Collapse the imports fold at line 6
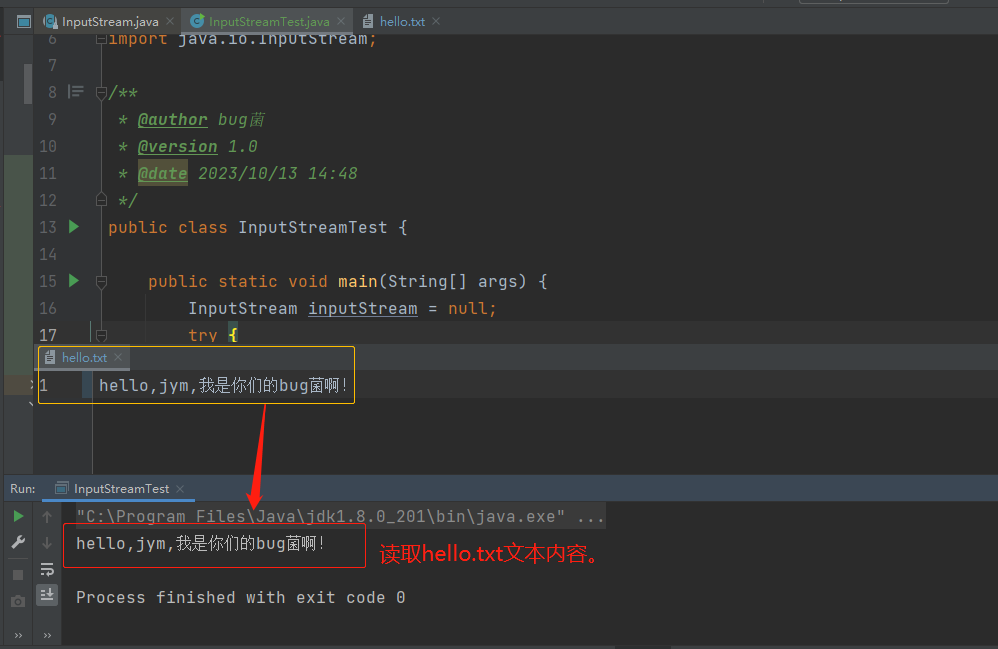The height and width of the screenshot is (649, 998). pos(101,39)
